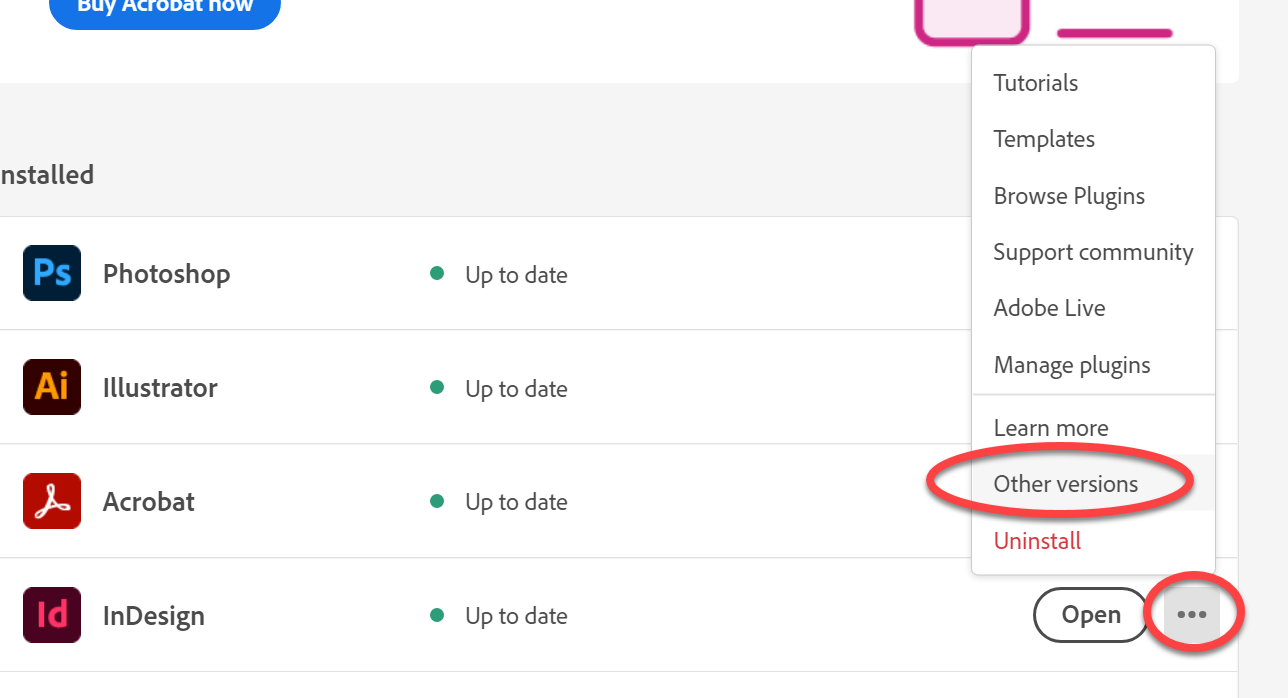Select Tutorials from the context menu

(1035, 83)
